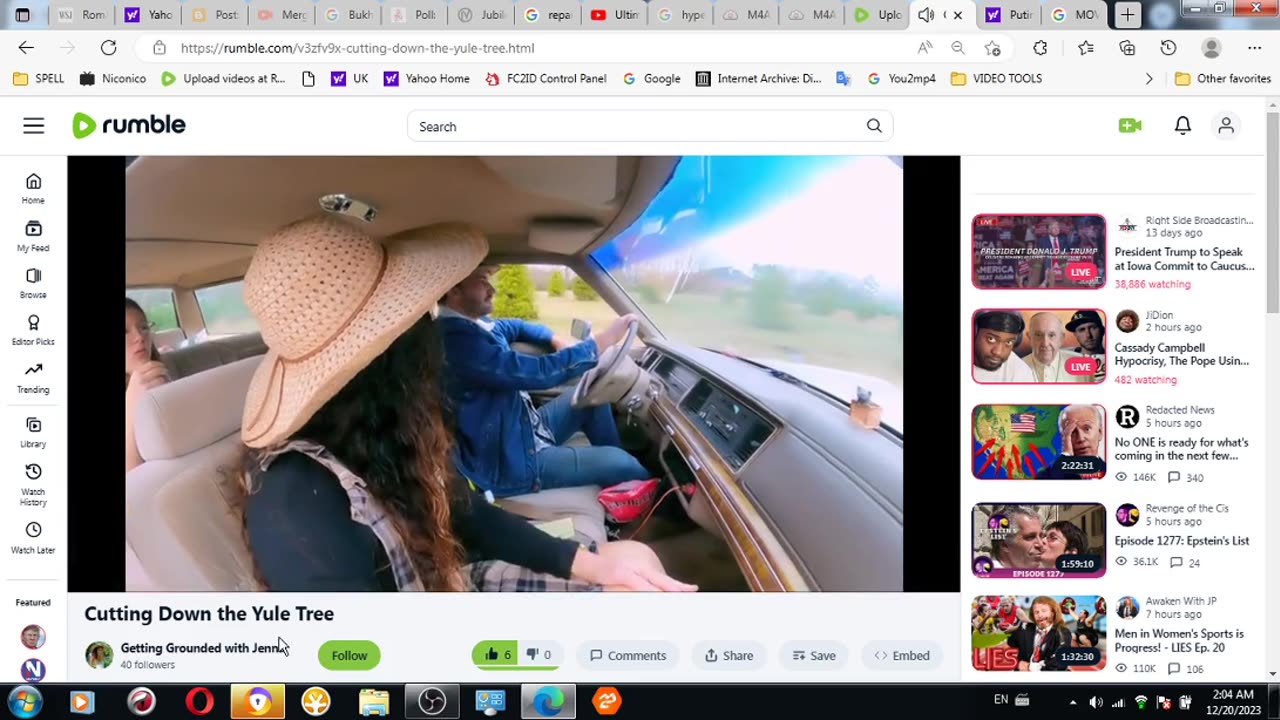Open the Opera icon in the taskbar
Viewport: 1280px width, 720px height.
point(199,702)
